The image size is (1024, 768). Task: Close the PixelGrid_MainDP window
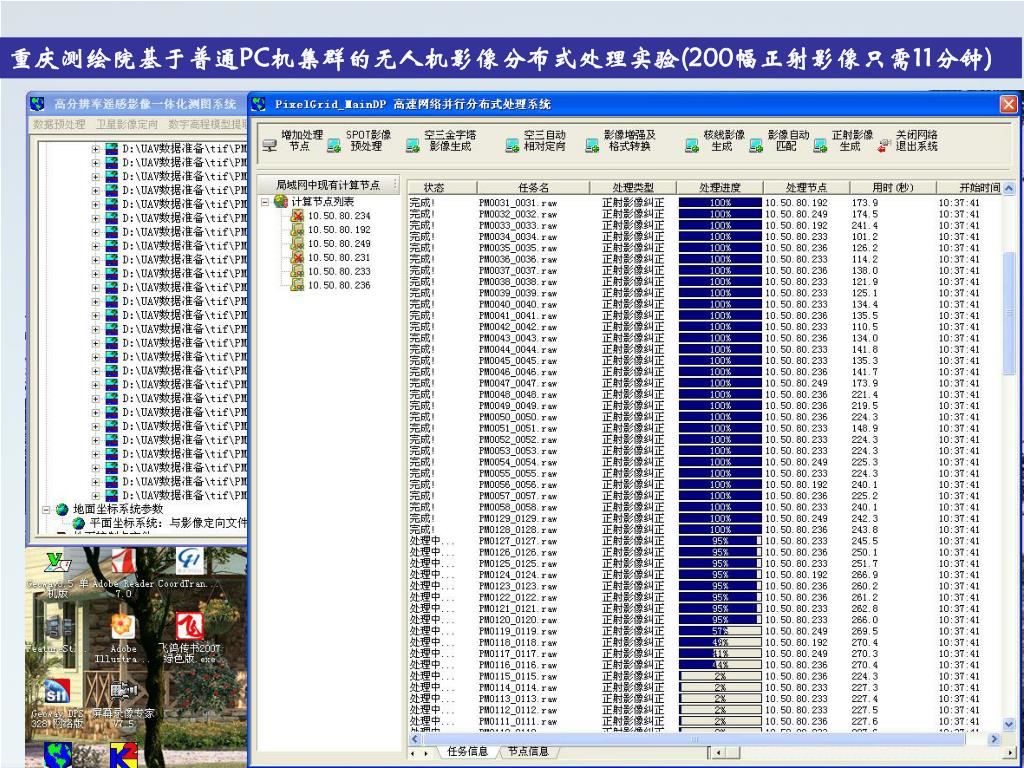(1008, 104)
